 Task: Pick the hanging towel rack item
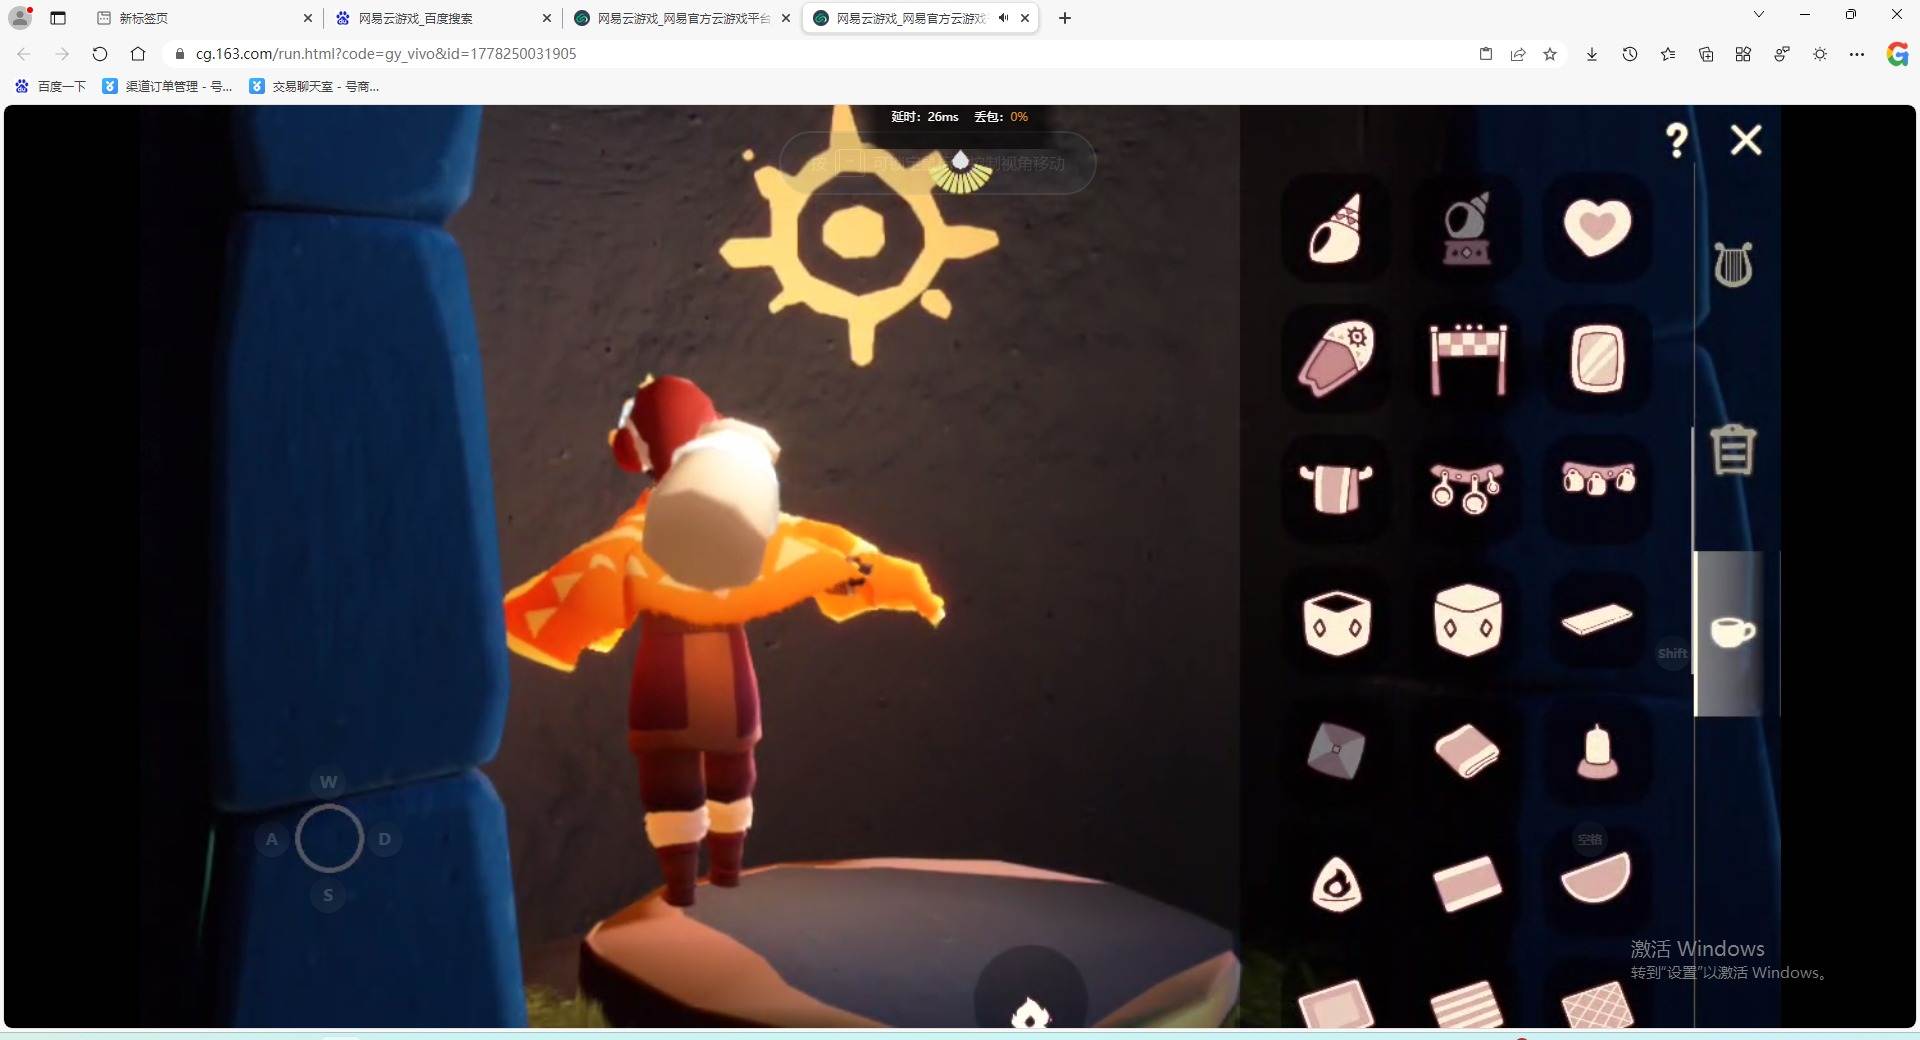[x=1336, y=489]
